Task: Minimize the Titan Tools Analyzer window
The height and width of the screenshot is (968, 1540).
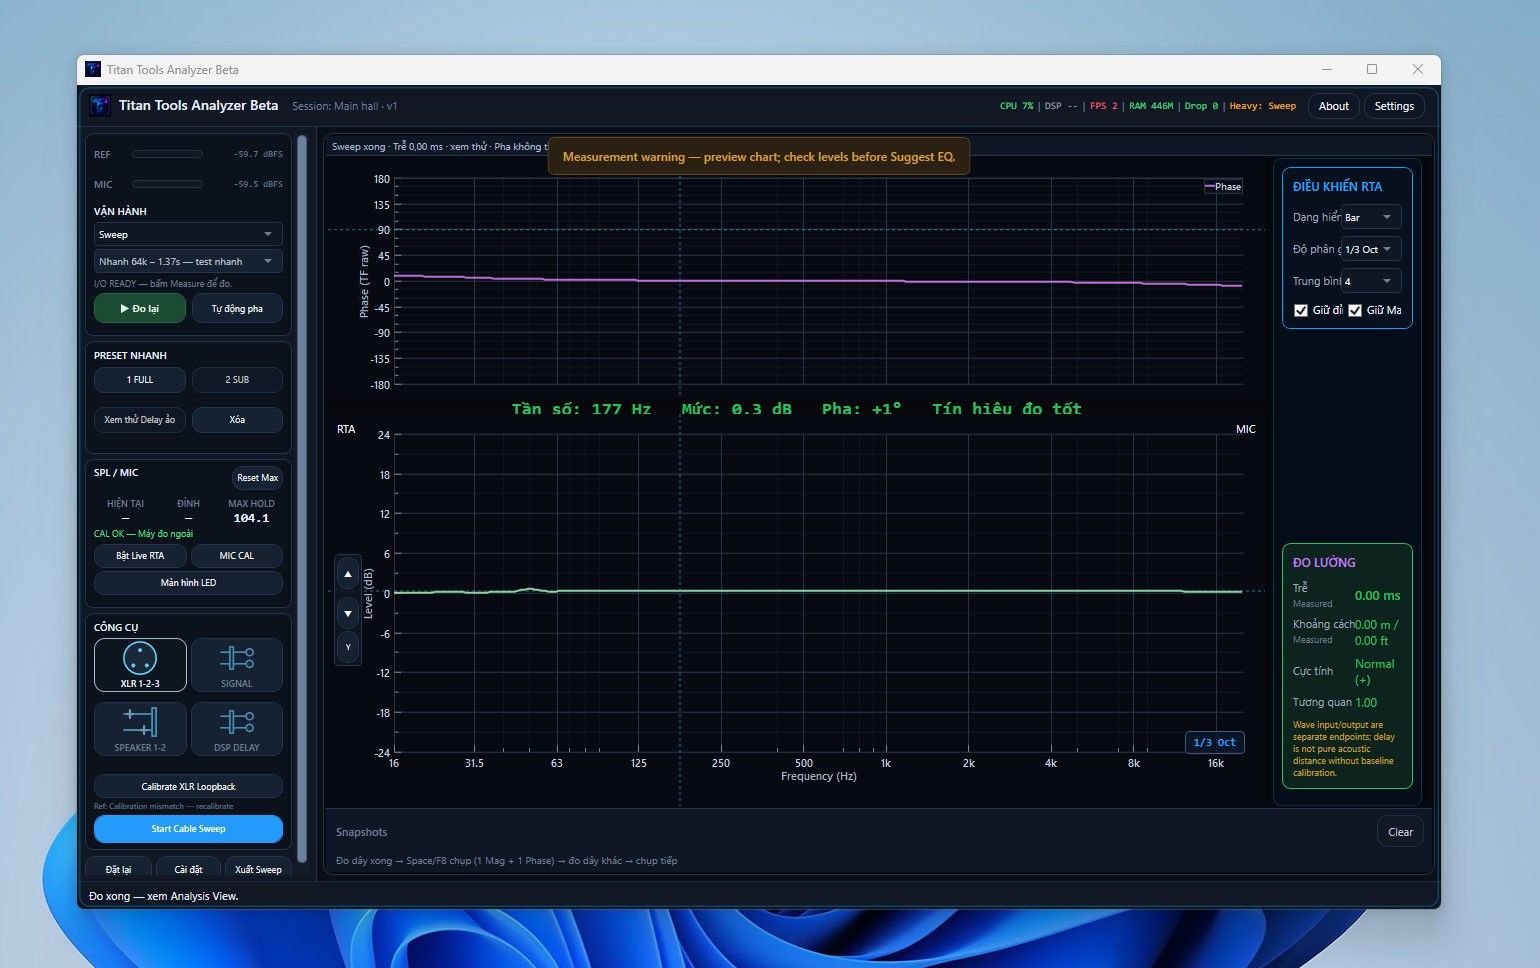Action: pyautogui.click(x=1327, y=69)
